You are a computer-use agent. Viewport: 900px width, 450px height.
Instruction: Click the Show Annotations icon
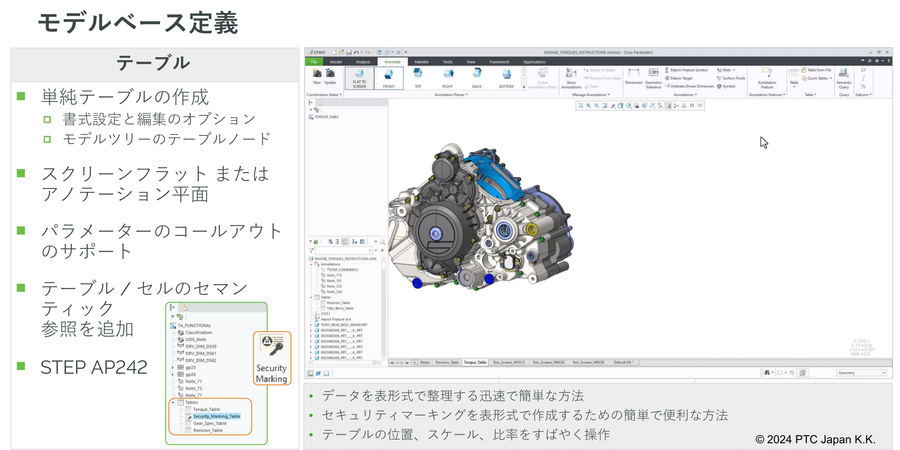(571, 78)
